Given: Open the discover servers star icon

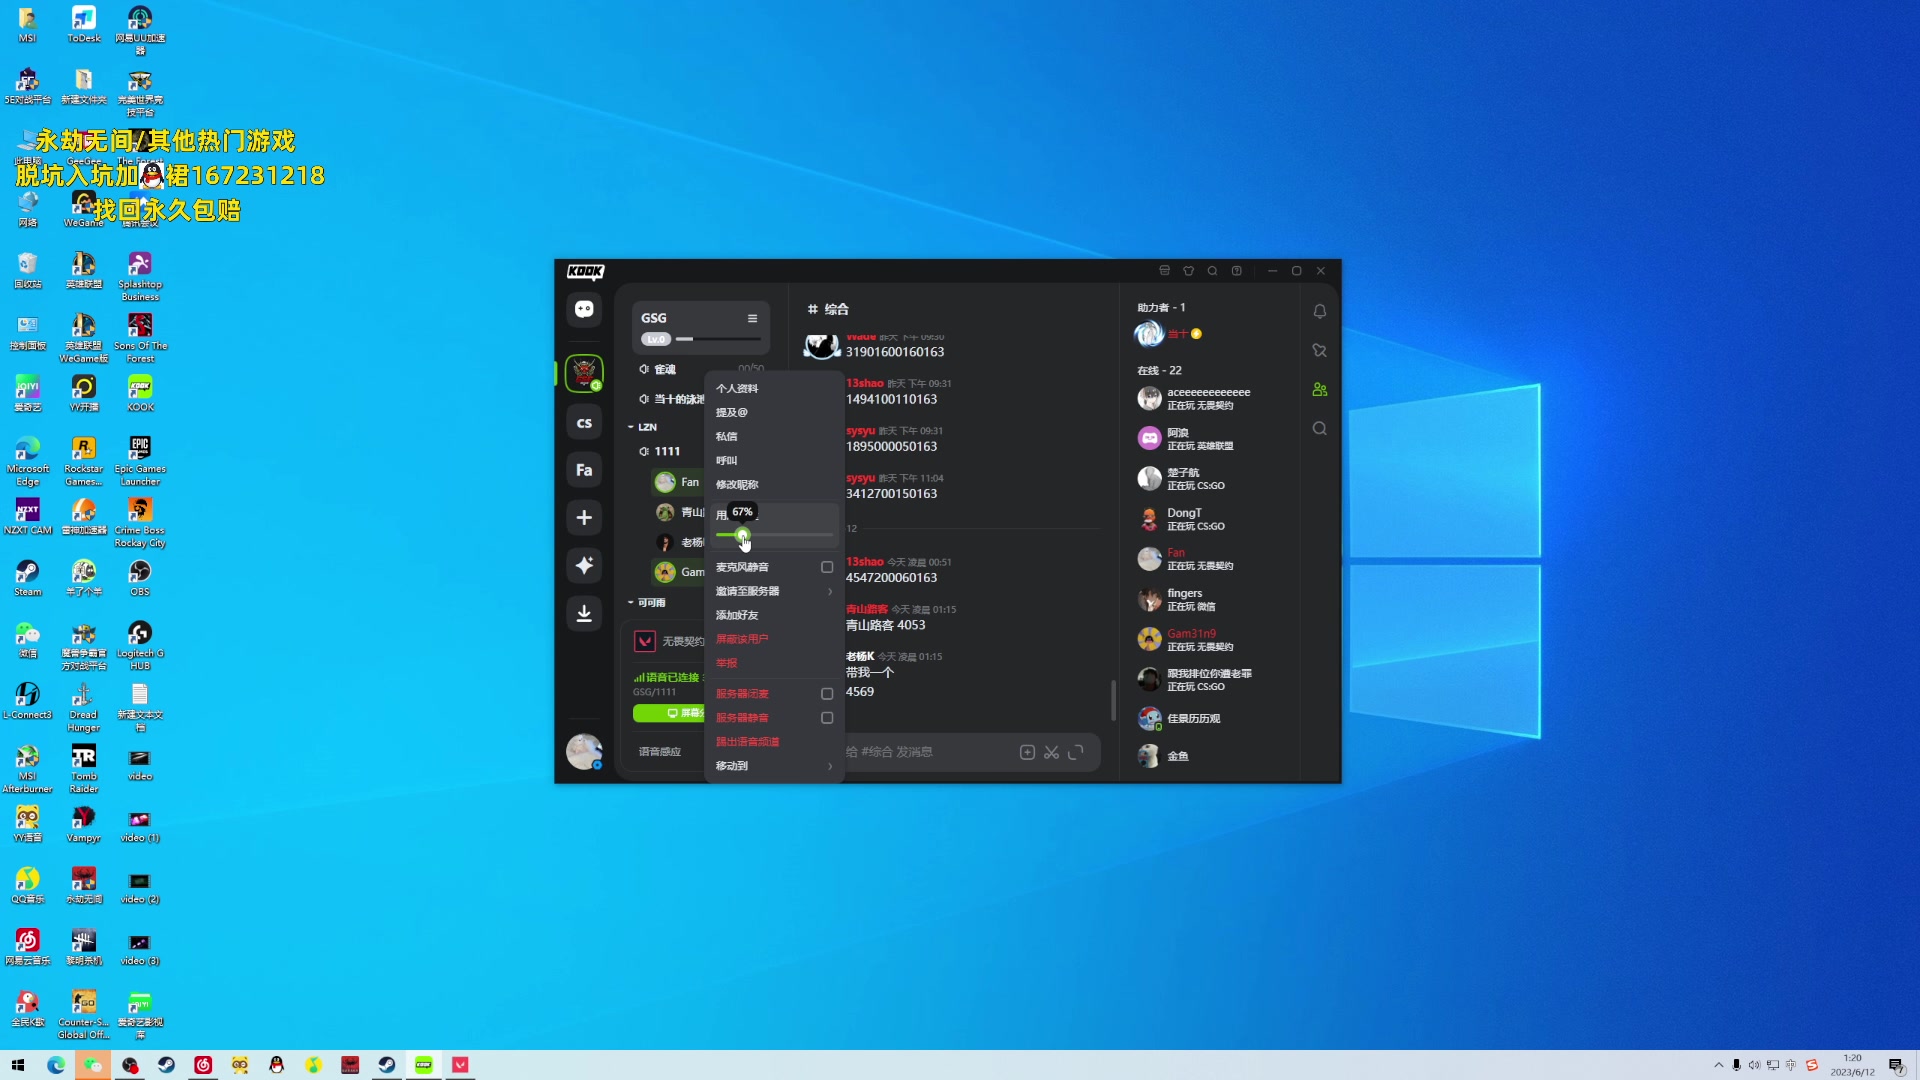Looking at the screenshot, I should coord(584,565).
